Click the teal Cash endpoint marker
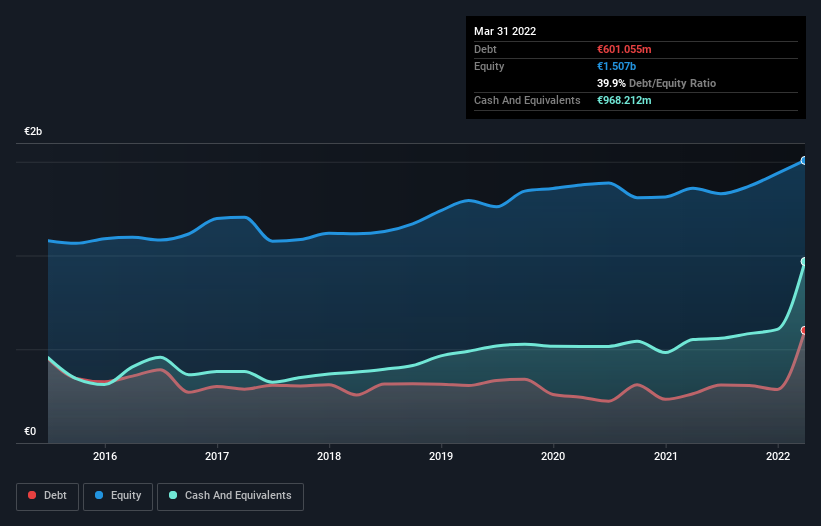821x526 pixels. (x=804, y=261)
